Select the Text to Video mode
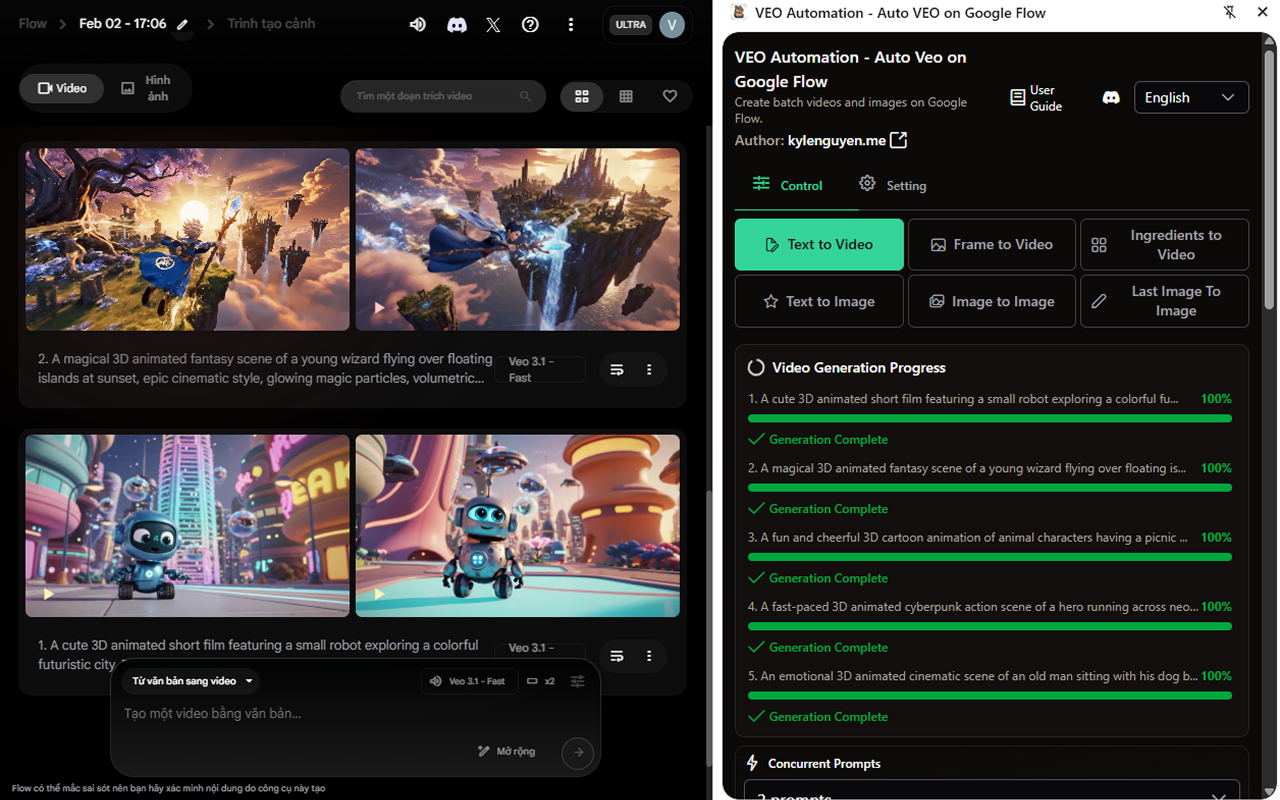The width and height of the screenshot is (1280, 800). tap(819, 244)
